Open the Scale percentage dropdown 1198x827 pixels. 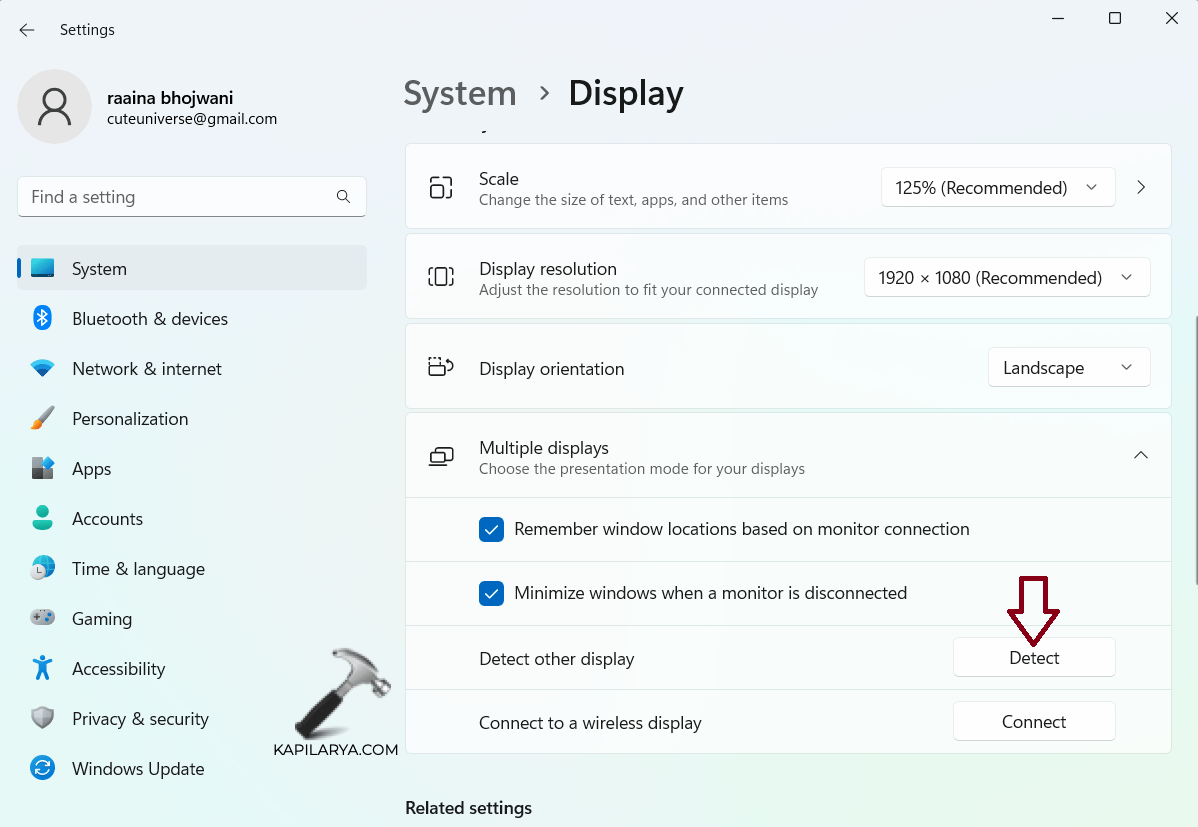[997, 187]
